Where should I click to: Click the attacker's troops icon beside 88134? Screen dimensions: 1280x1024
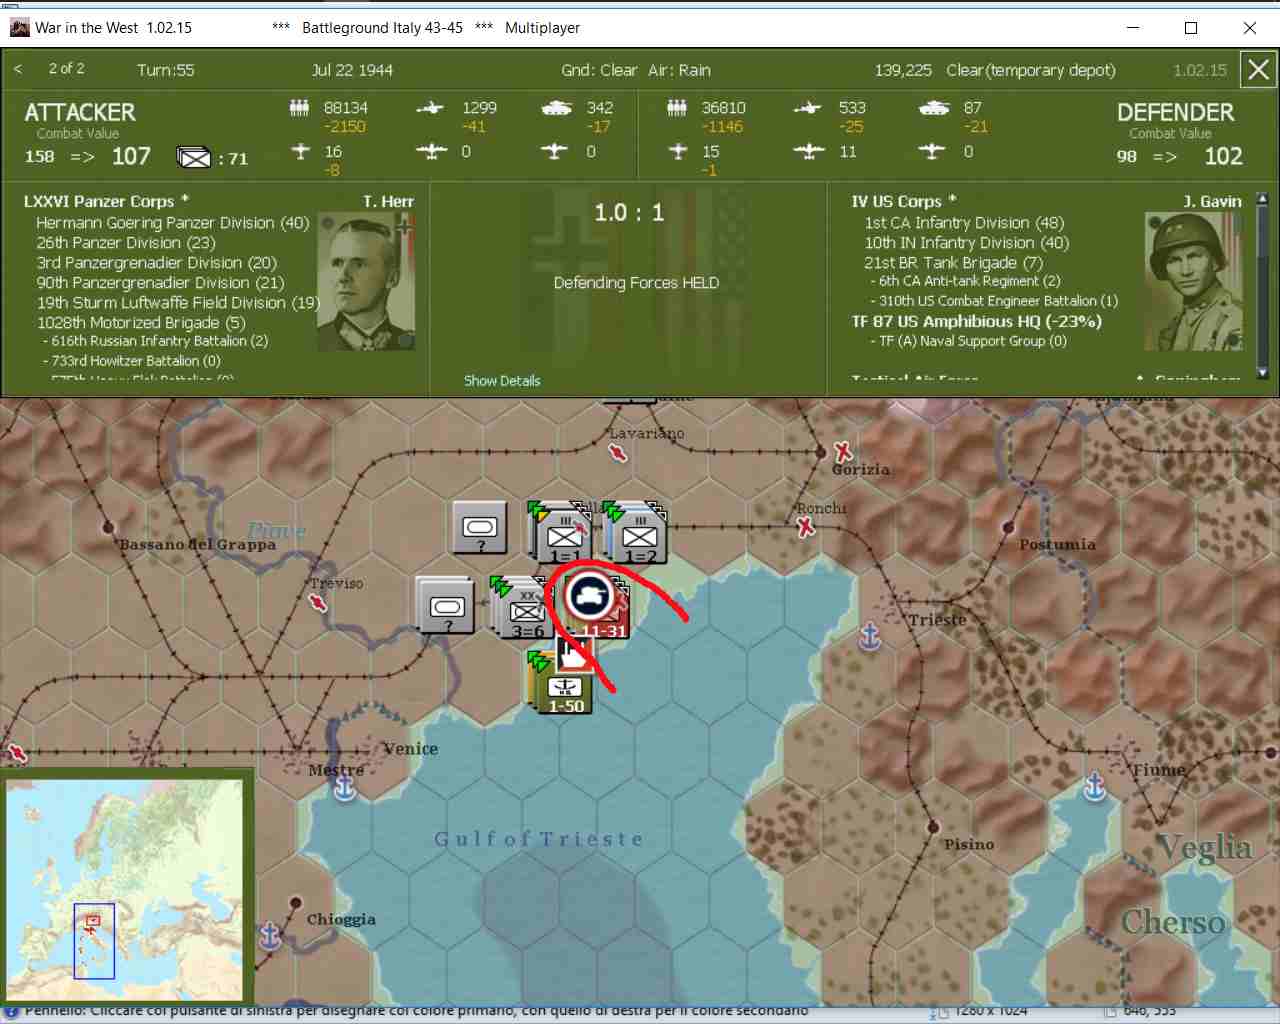click(299, 108)
